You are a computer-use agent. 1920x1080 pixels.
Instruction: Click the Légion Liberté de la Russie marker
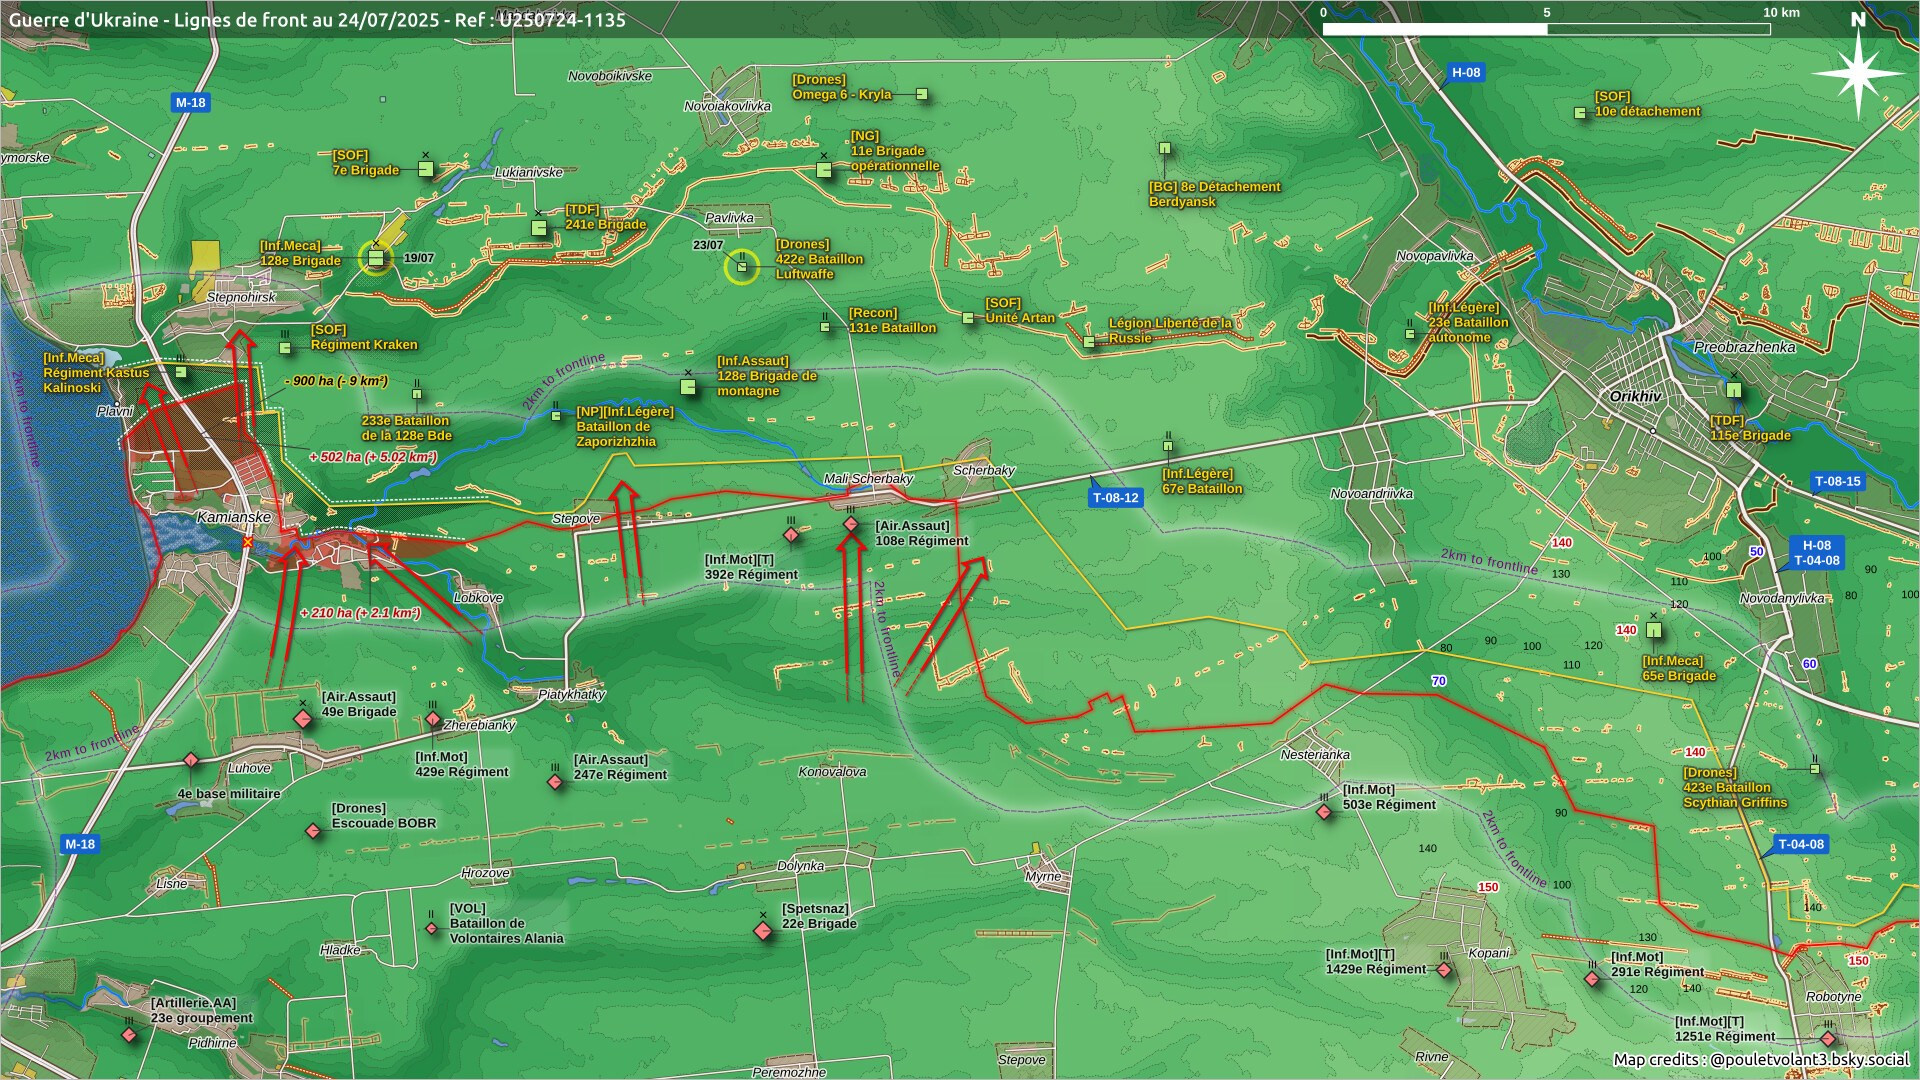[x=1089, y=342]
